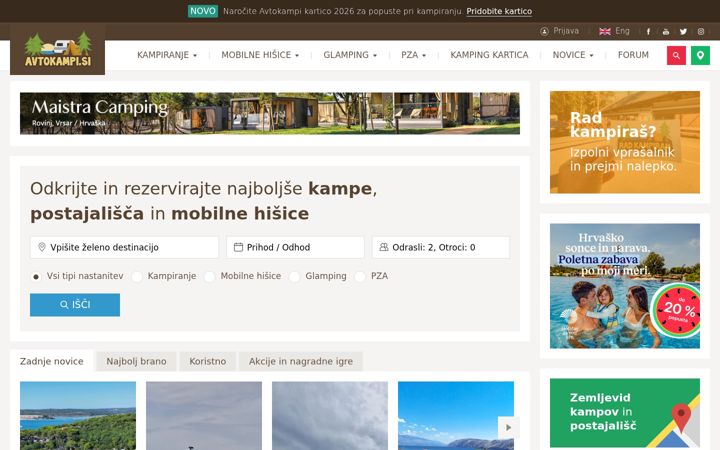The height and width of the screenshot is (450, 720).
Task: Click the guests icon by Odrasli
Action: coord(383,247)
